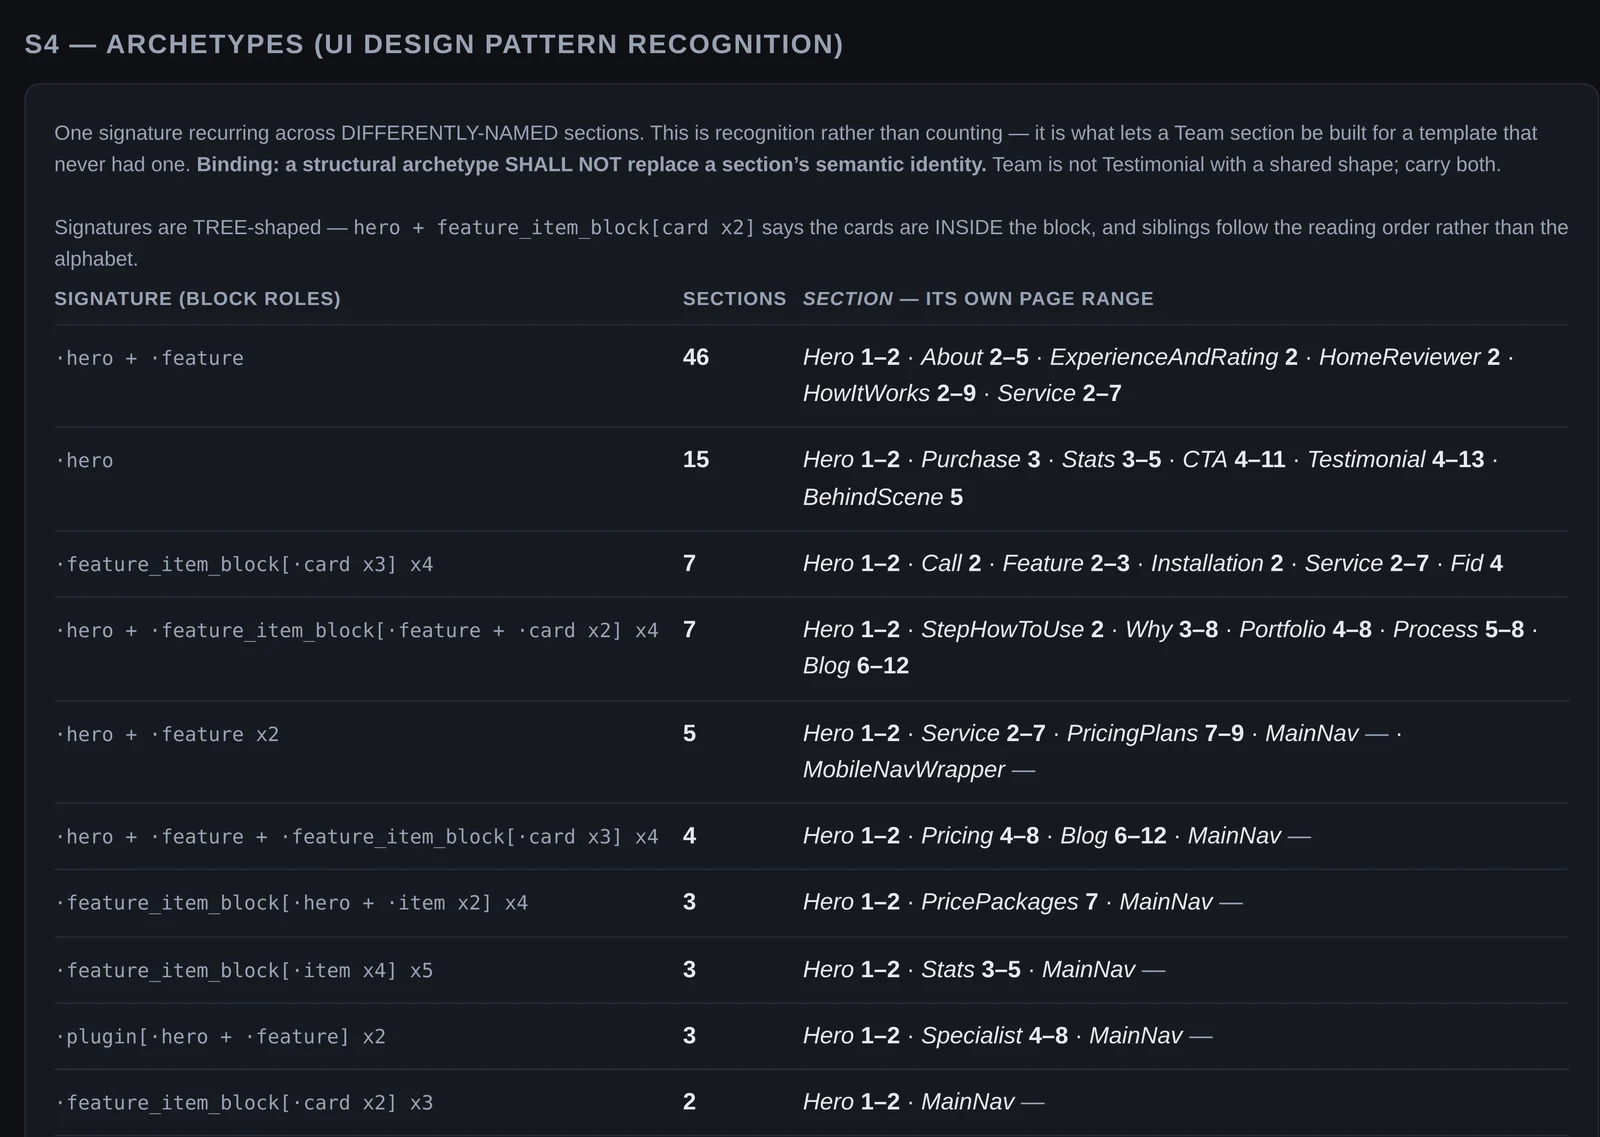Image resolution: width=1600 pixels, height=1137 pixels.
Task: Click 'Specialist 4–8' entry
Action: click(994, 1035)
